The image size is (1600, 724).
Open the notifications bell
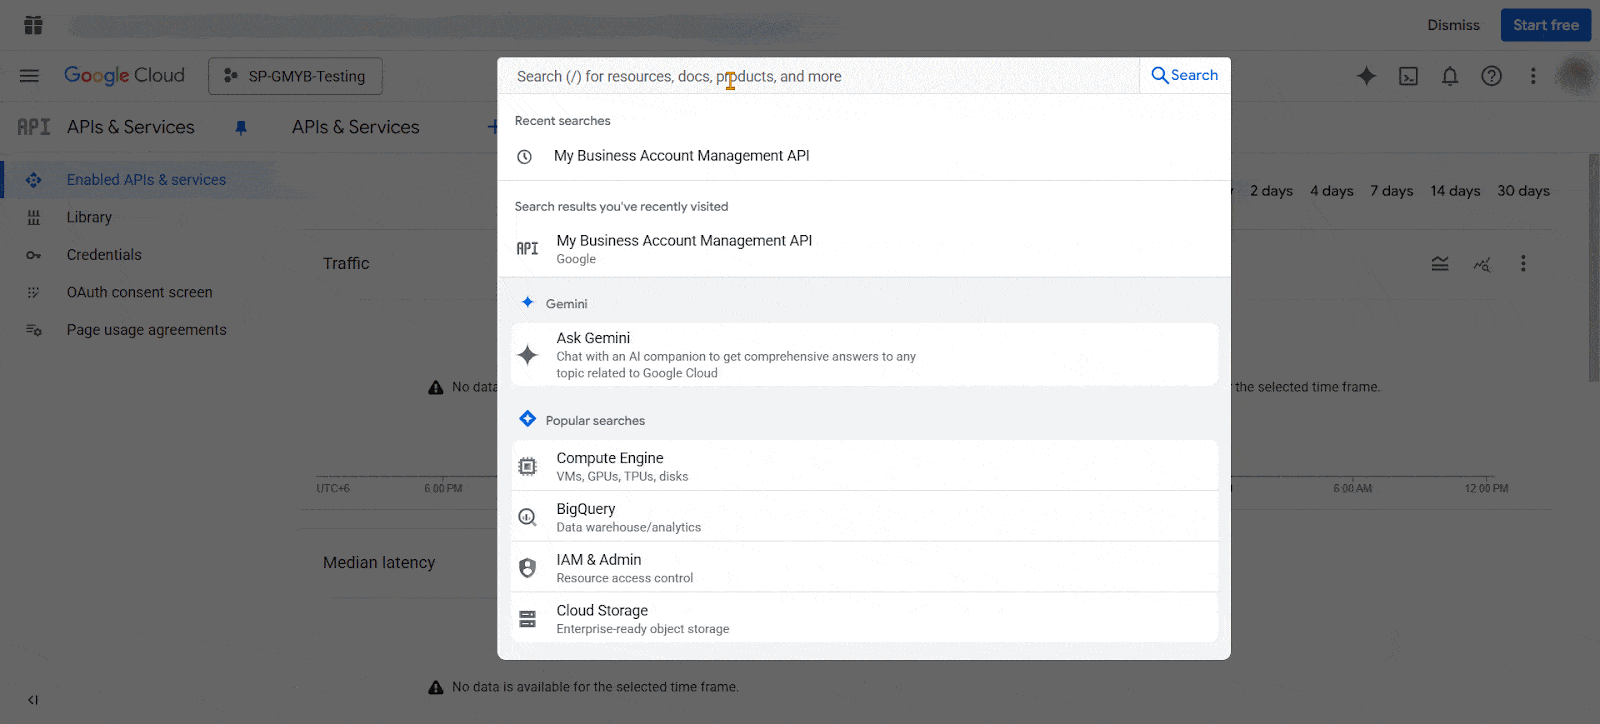tap(1450, 76)
